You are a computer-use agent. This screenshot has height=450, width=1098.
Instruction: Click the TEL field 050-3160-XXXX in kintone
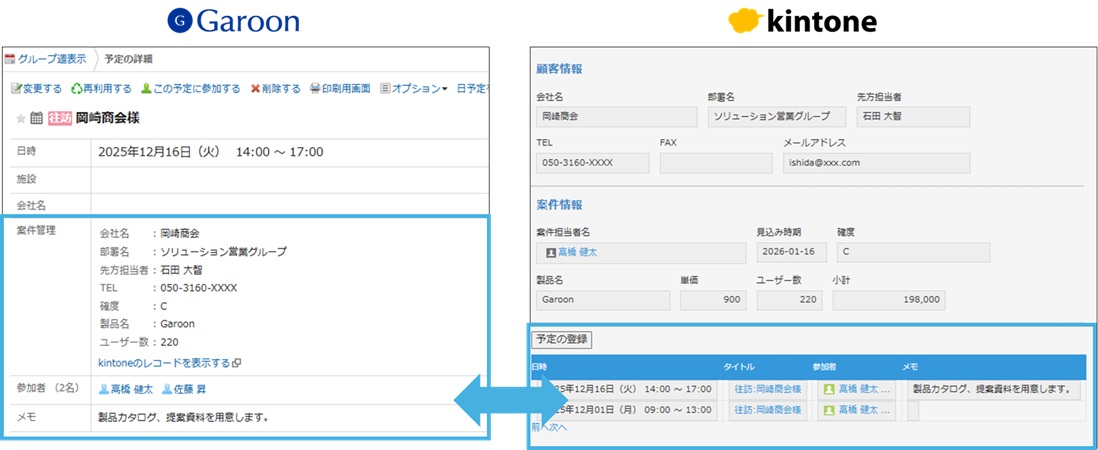pyautogui.click(x=592, y=163)
